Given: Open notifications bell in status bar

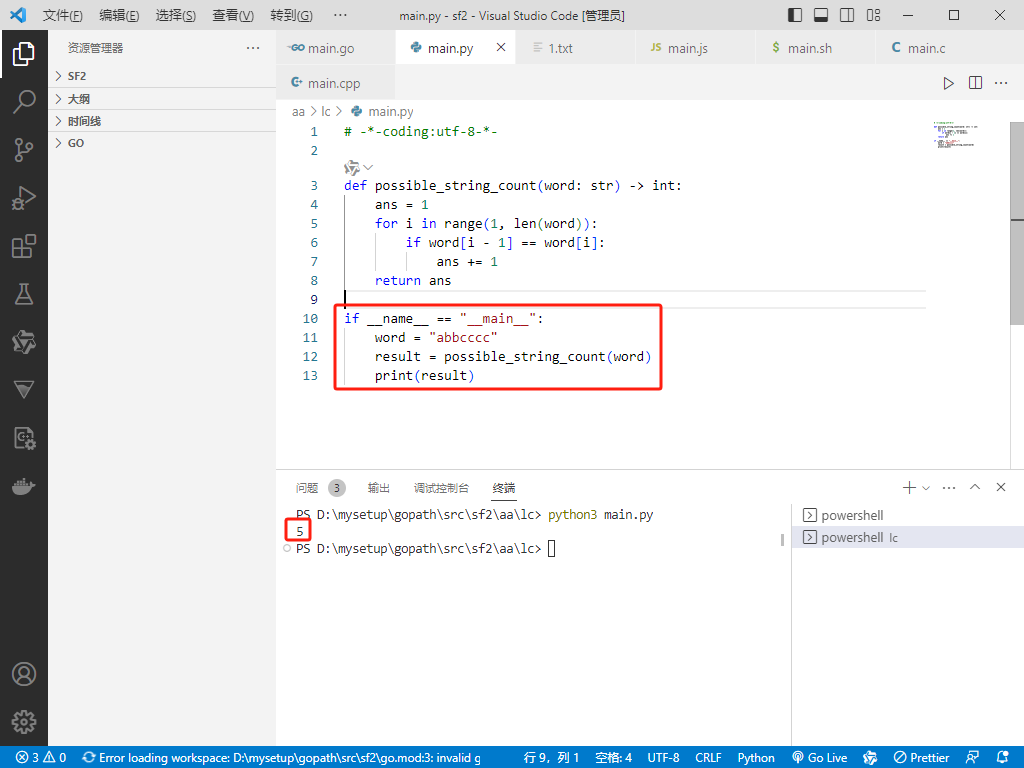Looking at the screenshot, I should [x=1003, y=758].
